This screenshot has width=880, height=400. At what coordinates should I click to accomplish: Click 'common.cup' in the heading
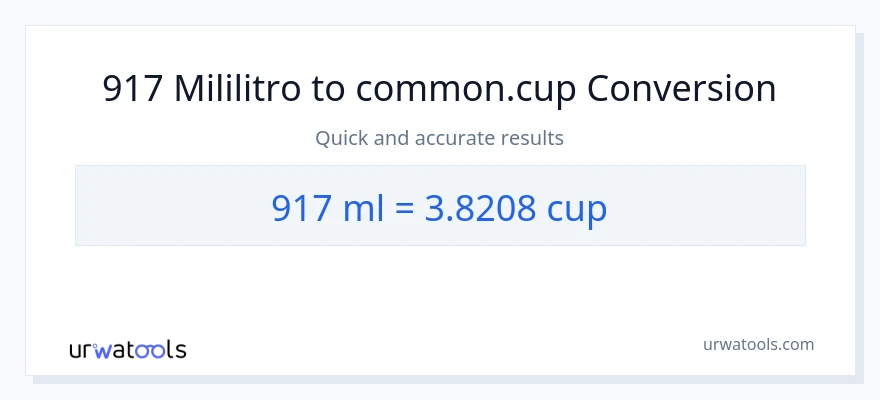[467, 89]
